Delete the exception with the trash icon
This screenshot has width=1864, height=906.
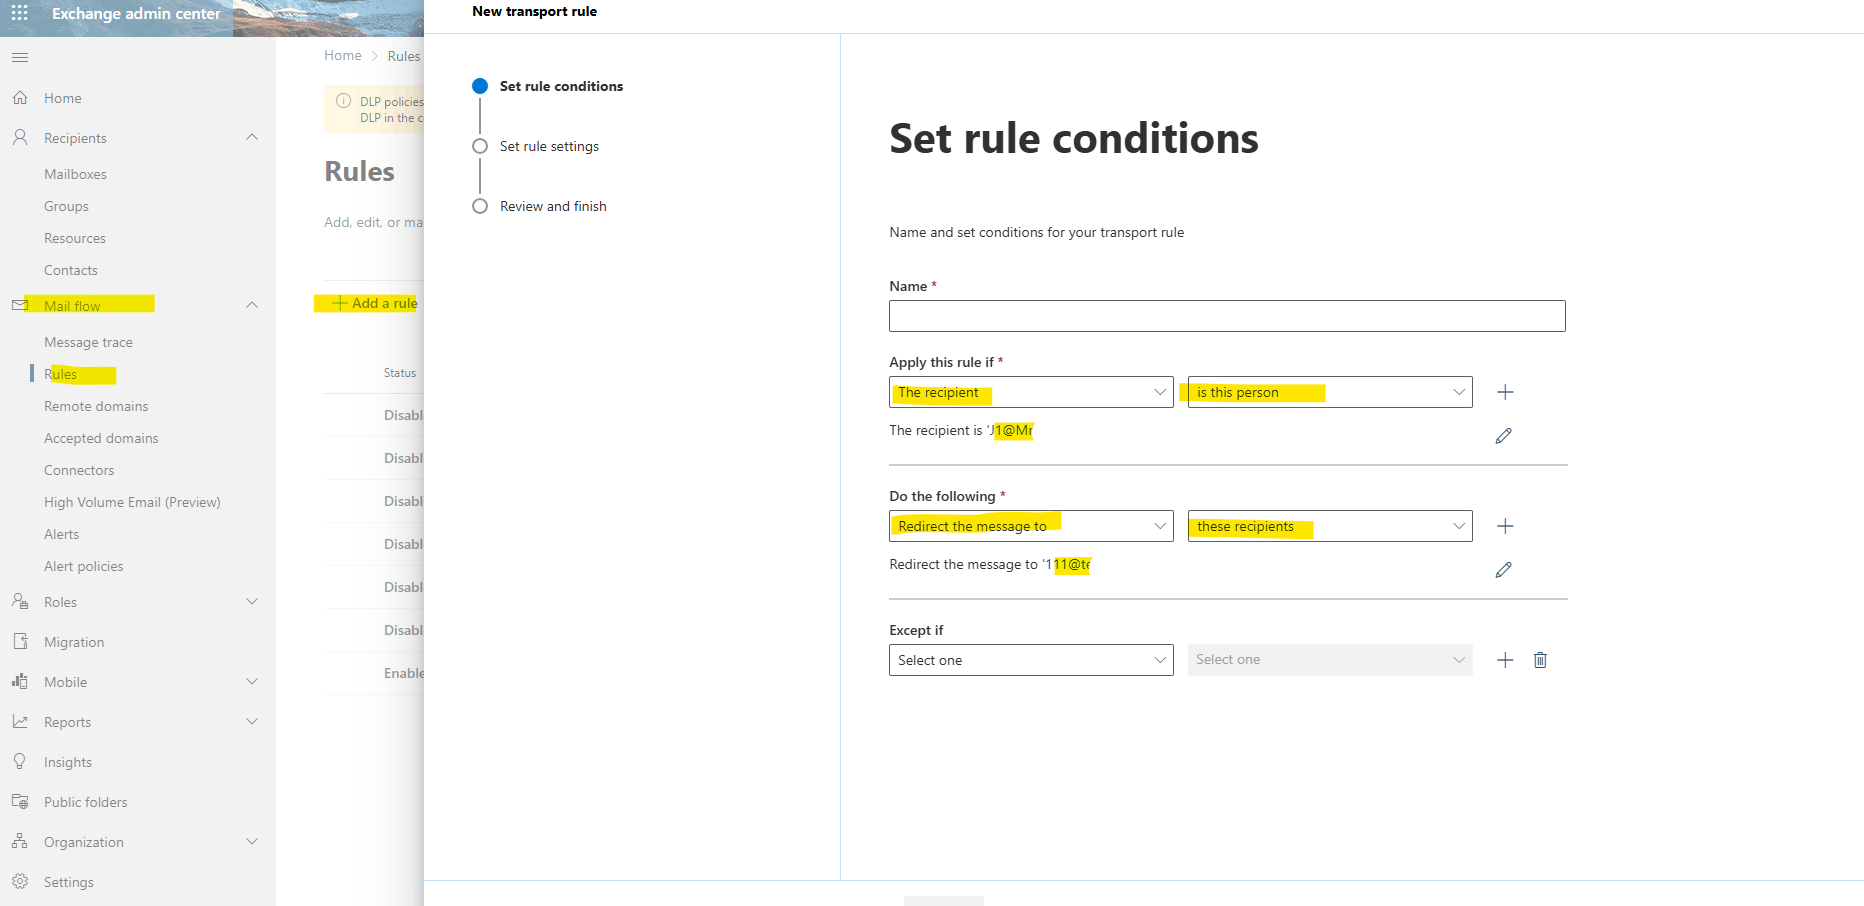tap(1540, 660)
